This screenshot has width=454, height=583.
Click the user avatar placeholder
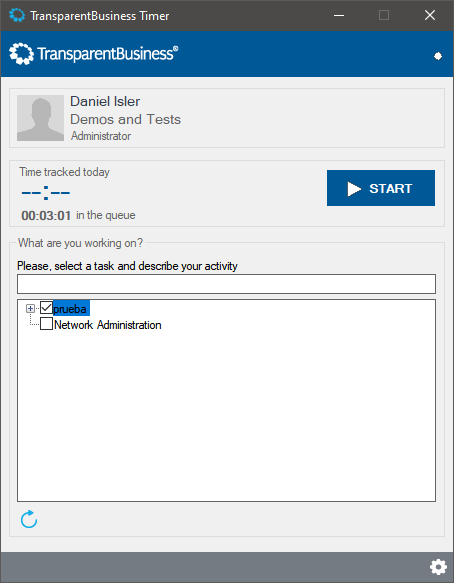click(40, 118)
